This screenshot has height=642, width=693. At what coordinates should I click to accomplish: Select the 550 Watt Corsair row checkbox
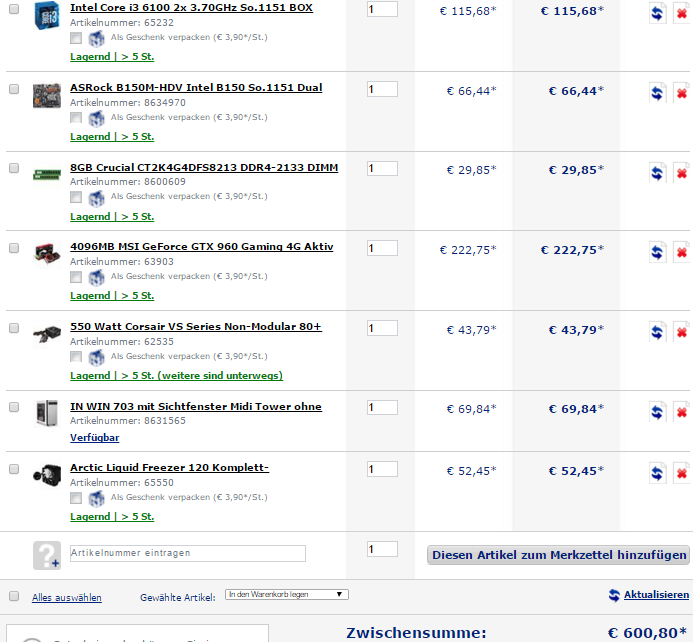pyautogui.click(x=14, y=328)
